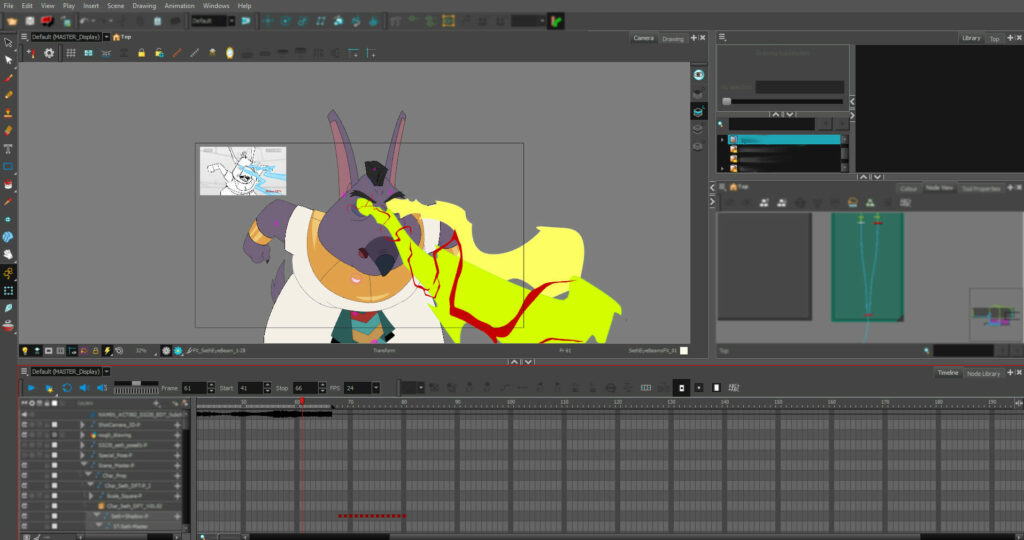
Task: Click the yellow bounding box control icon
Action: [448, 22]
